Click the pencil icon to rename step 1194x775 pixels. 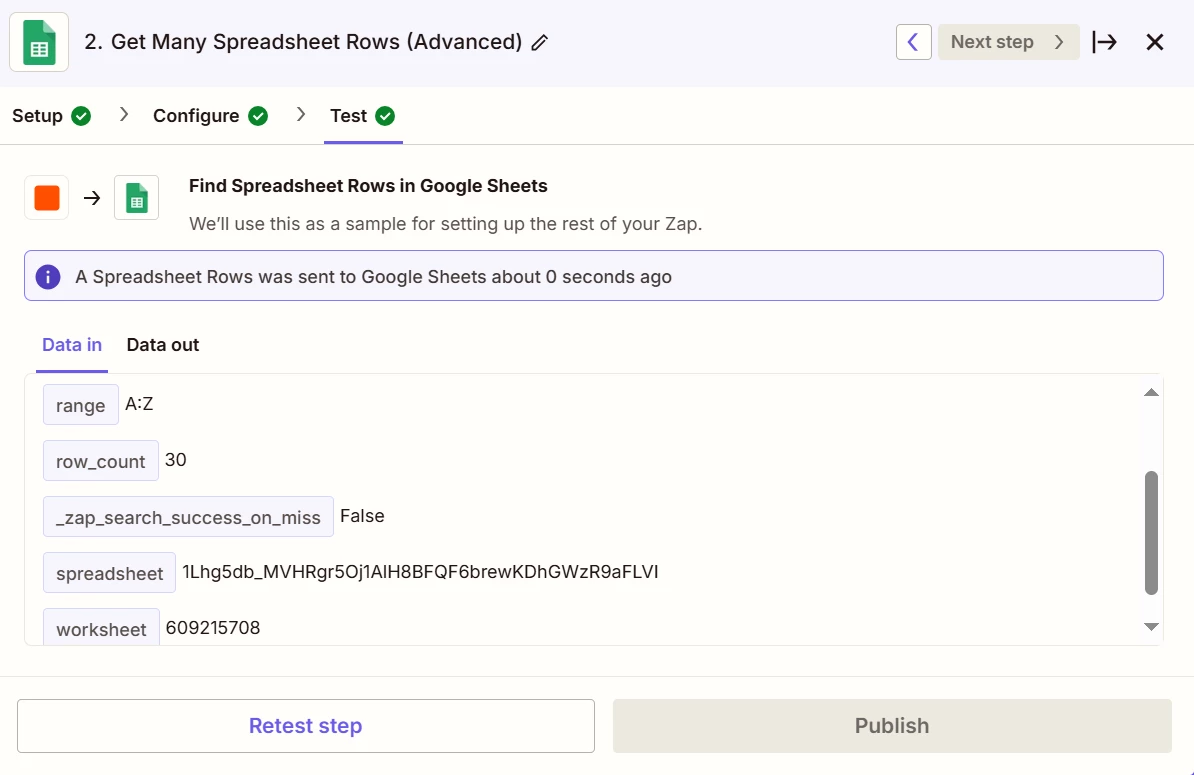pos(540,43)
